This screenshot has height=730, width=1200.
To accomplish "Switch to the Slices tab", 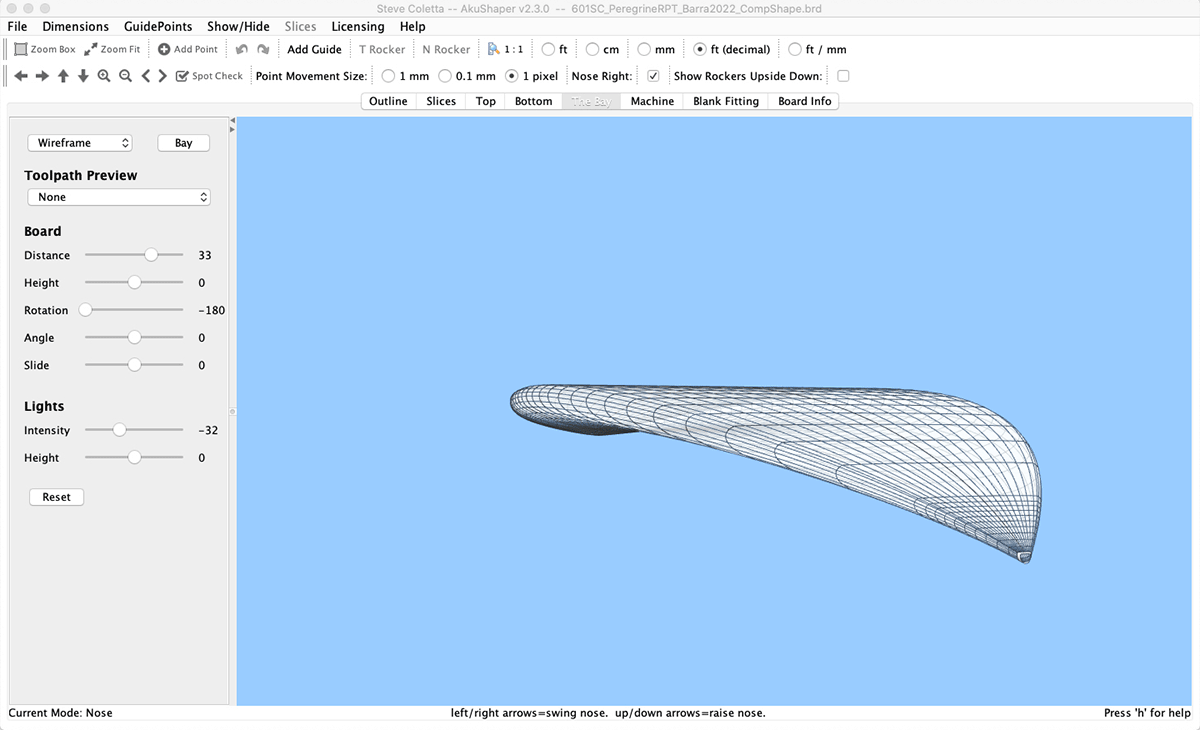I will click(441, 101).
